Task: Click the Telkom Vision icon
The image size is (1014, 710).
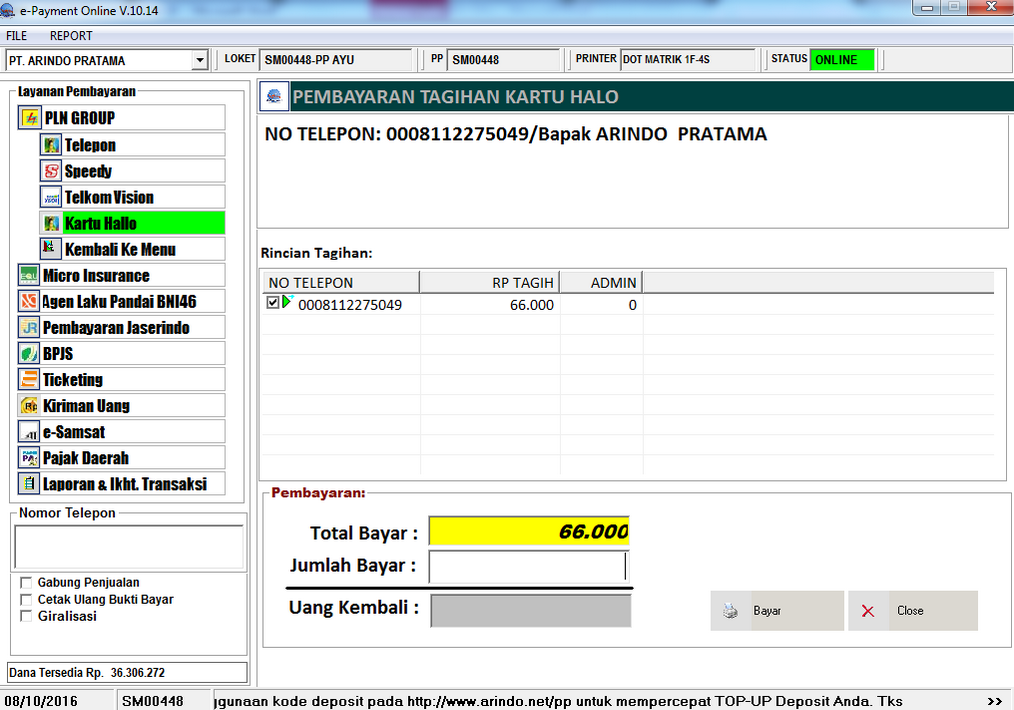Action: (51, 197)
